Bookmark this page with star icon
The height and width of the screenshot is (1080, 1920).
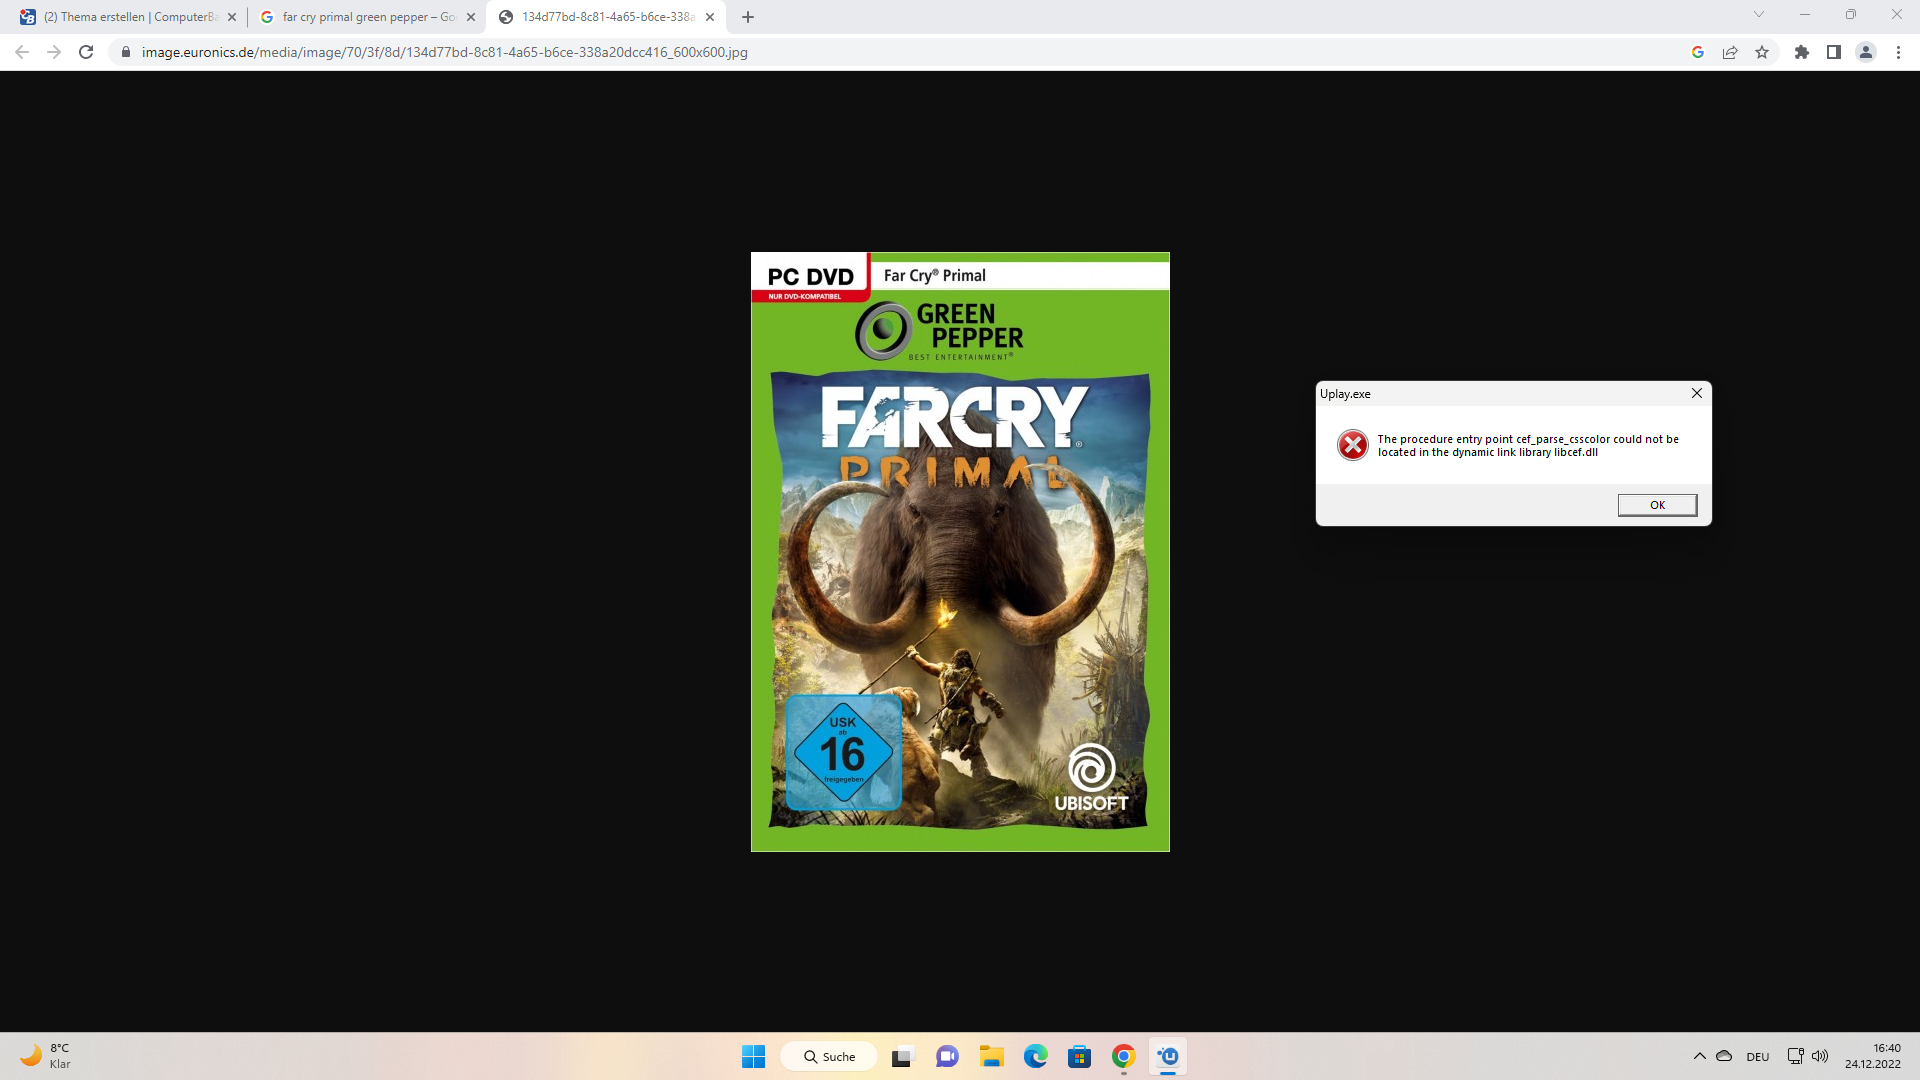point(1762,52)
